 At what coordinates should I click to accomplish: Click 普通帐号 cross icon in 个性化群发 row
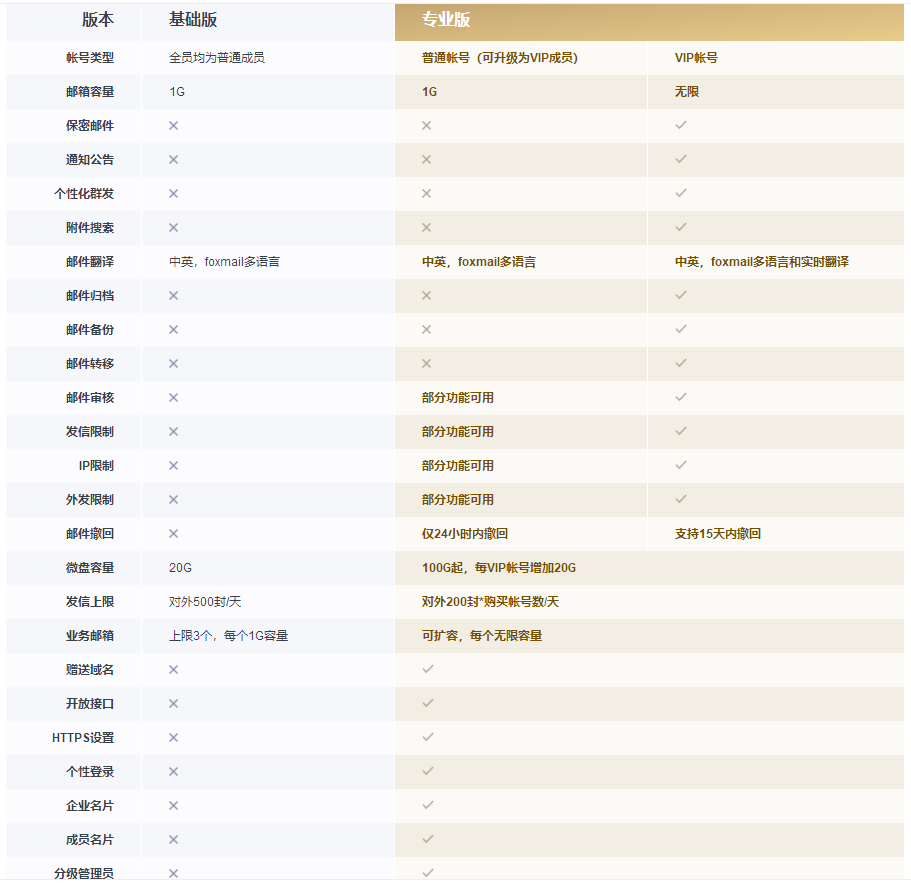(x=426, y=193)
